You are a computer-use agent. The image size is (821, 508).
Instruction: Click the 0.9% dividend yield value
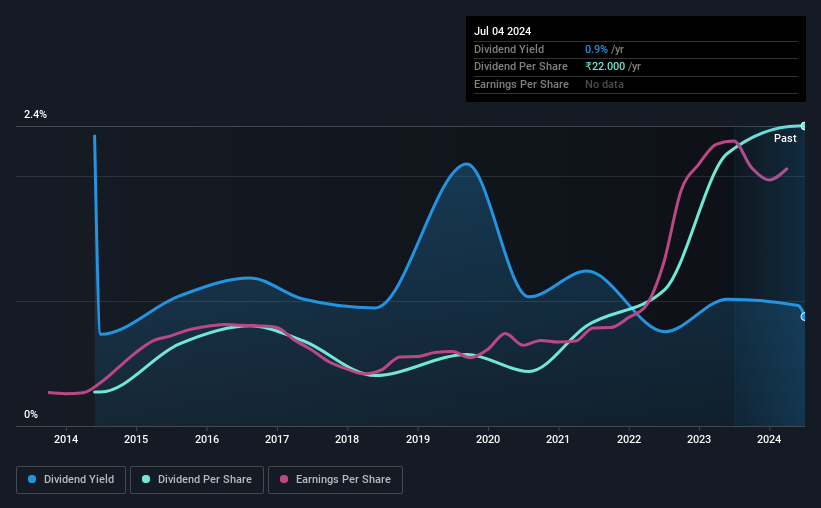click(x=596, y=49)
